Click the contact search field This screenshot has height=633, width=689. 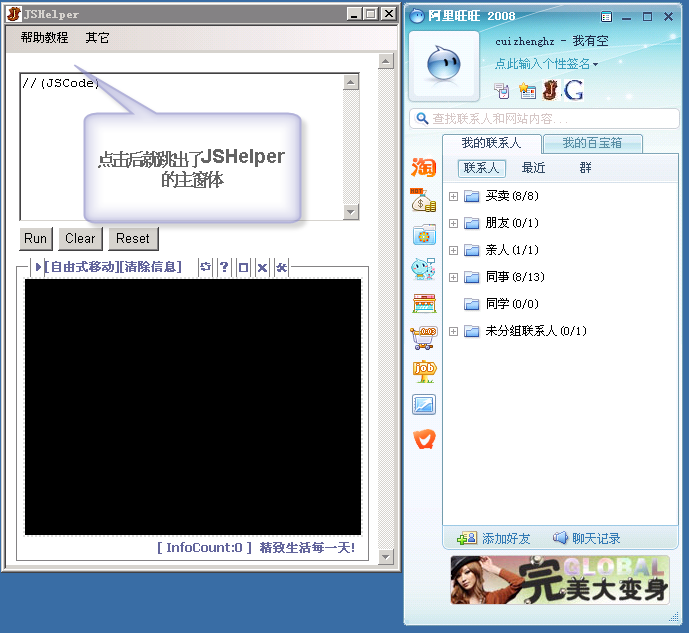(x=544, y=119)
